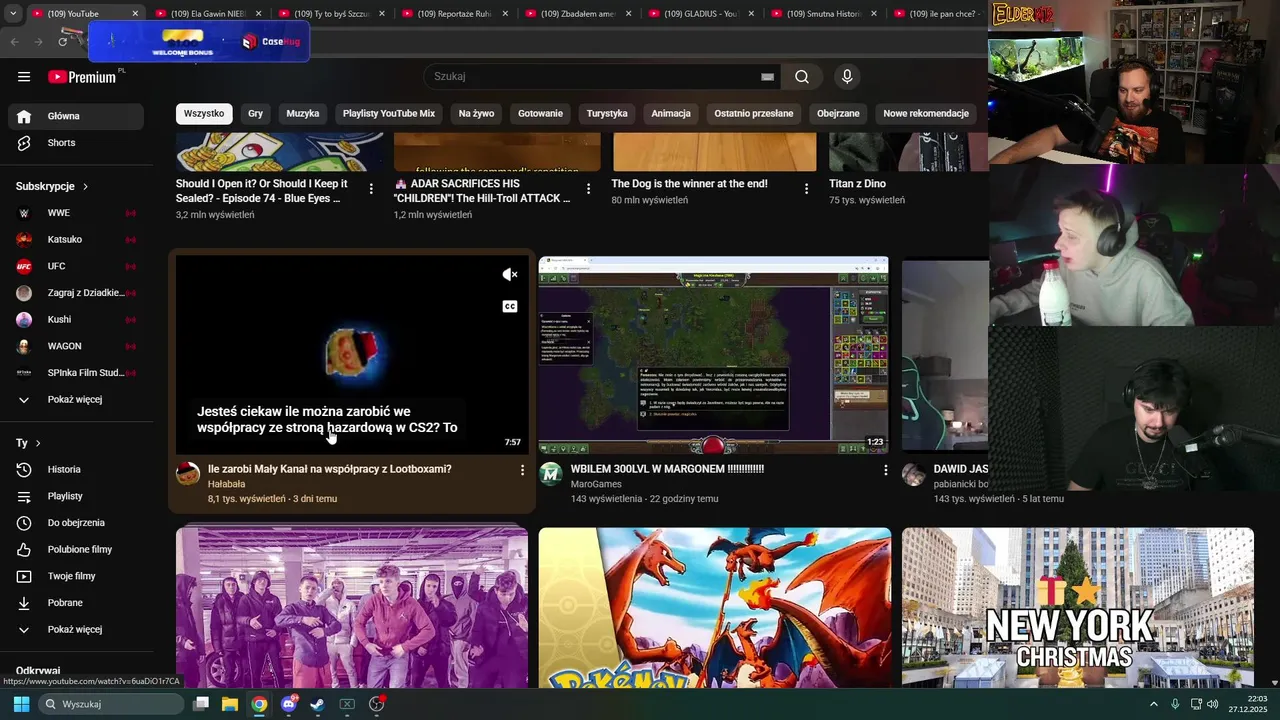The height and width of the screenshot is (720, 1280).
Task: Open Pobrane downloads in the sidebar
Action: (76, 603)
